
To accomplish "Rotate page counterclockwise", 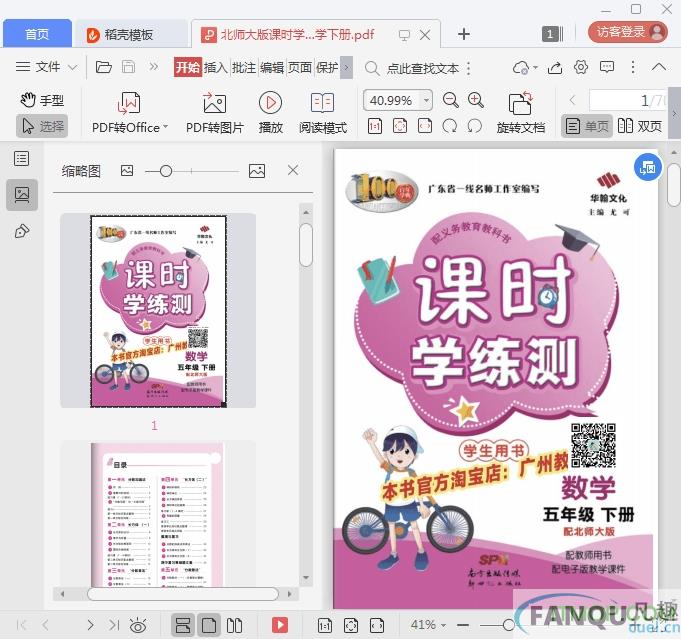I will pos(475,126).
